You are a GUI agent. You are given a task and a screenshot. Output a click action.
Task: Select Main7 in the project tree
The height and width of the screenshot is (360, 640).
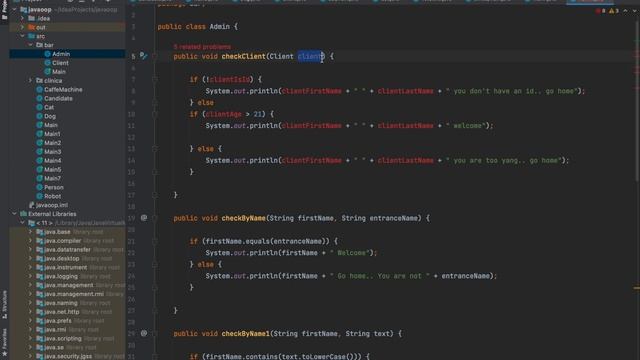52,178
